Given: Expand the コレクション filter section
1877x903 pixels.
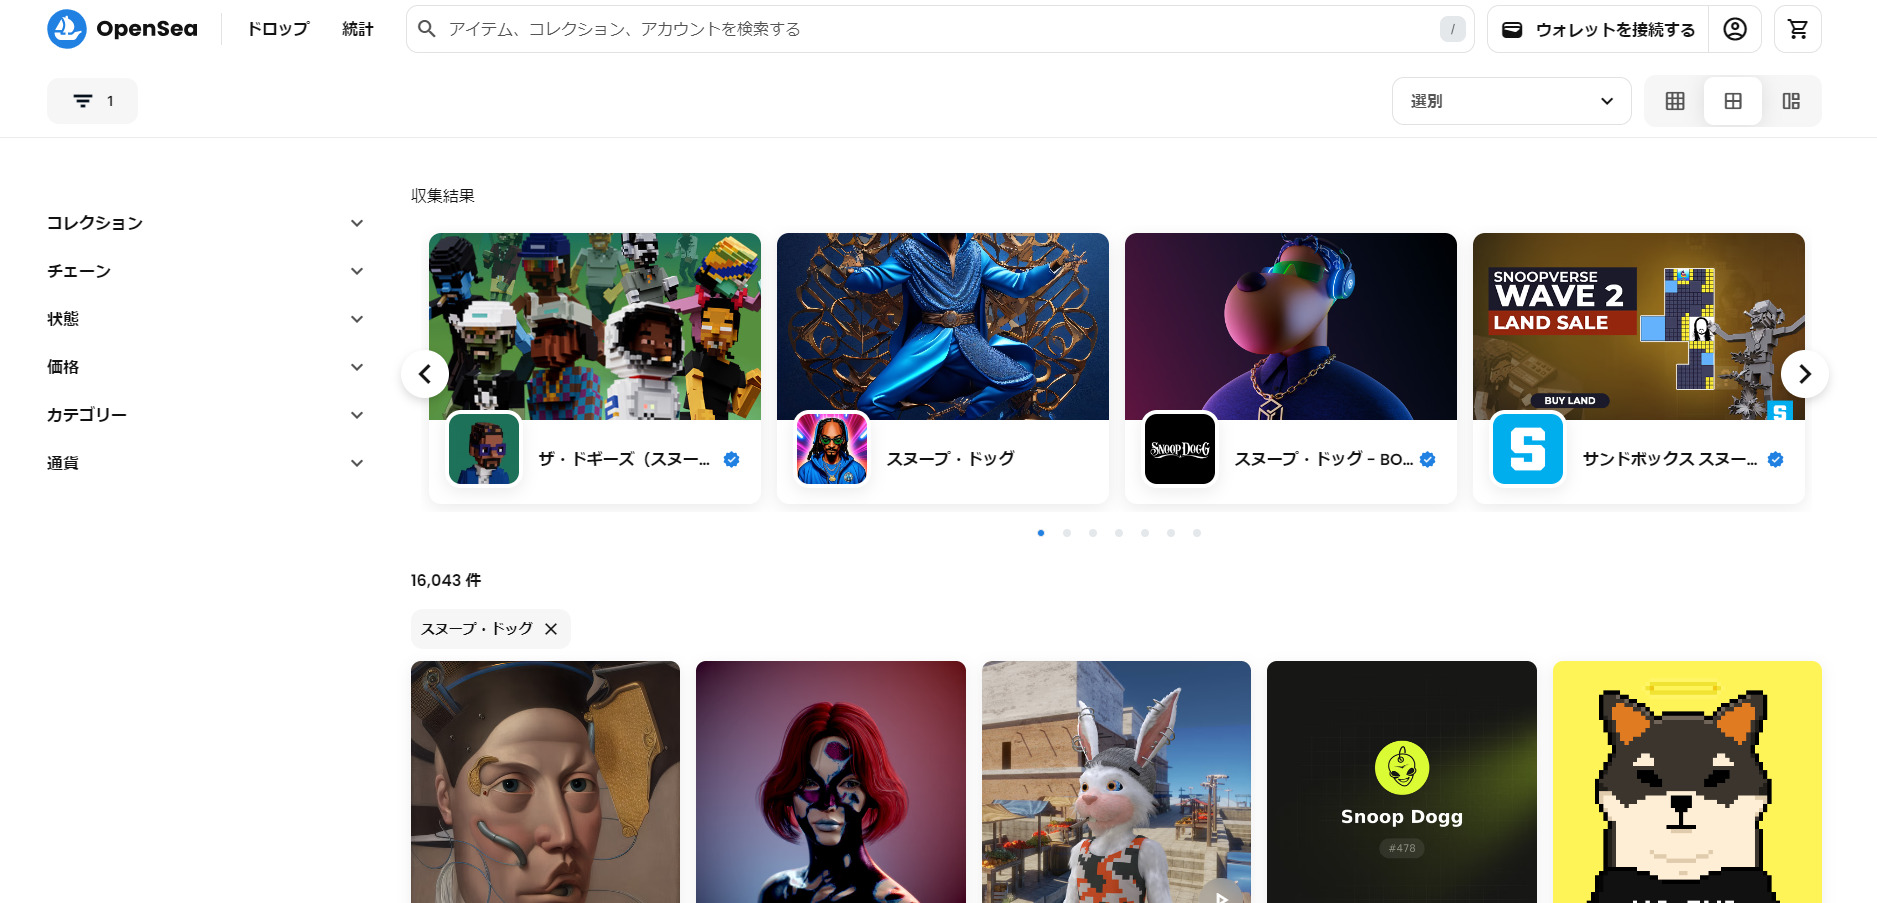Looking at the screenshot, I should pyautogui.click(x=205, y=223).
